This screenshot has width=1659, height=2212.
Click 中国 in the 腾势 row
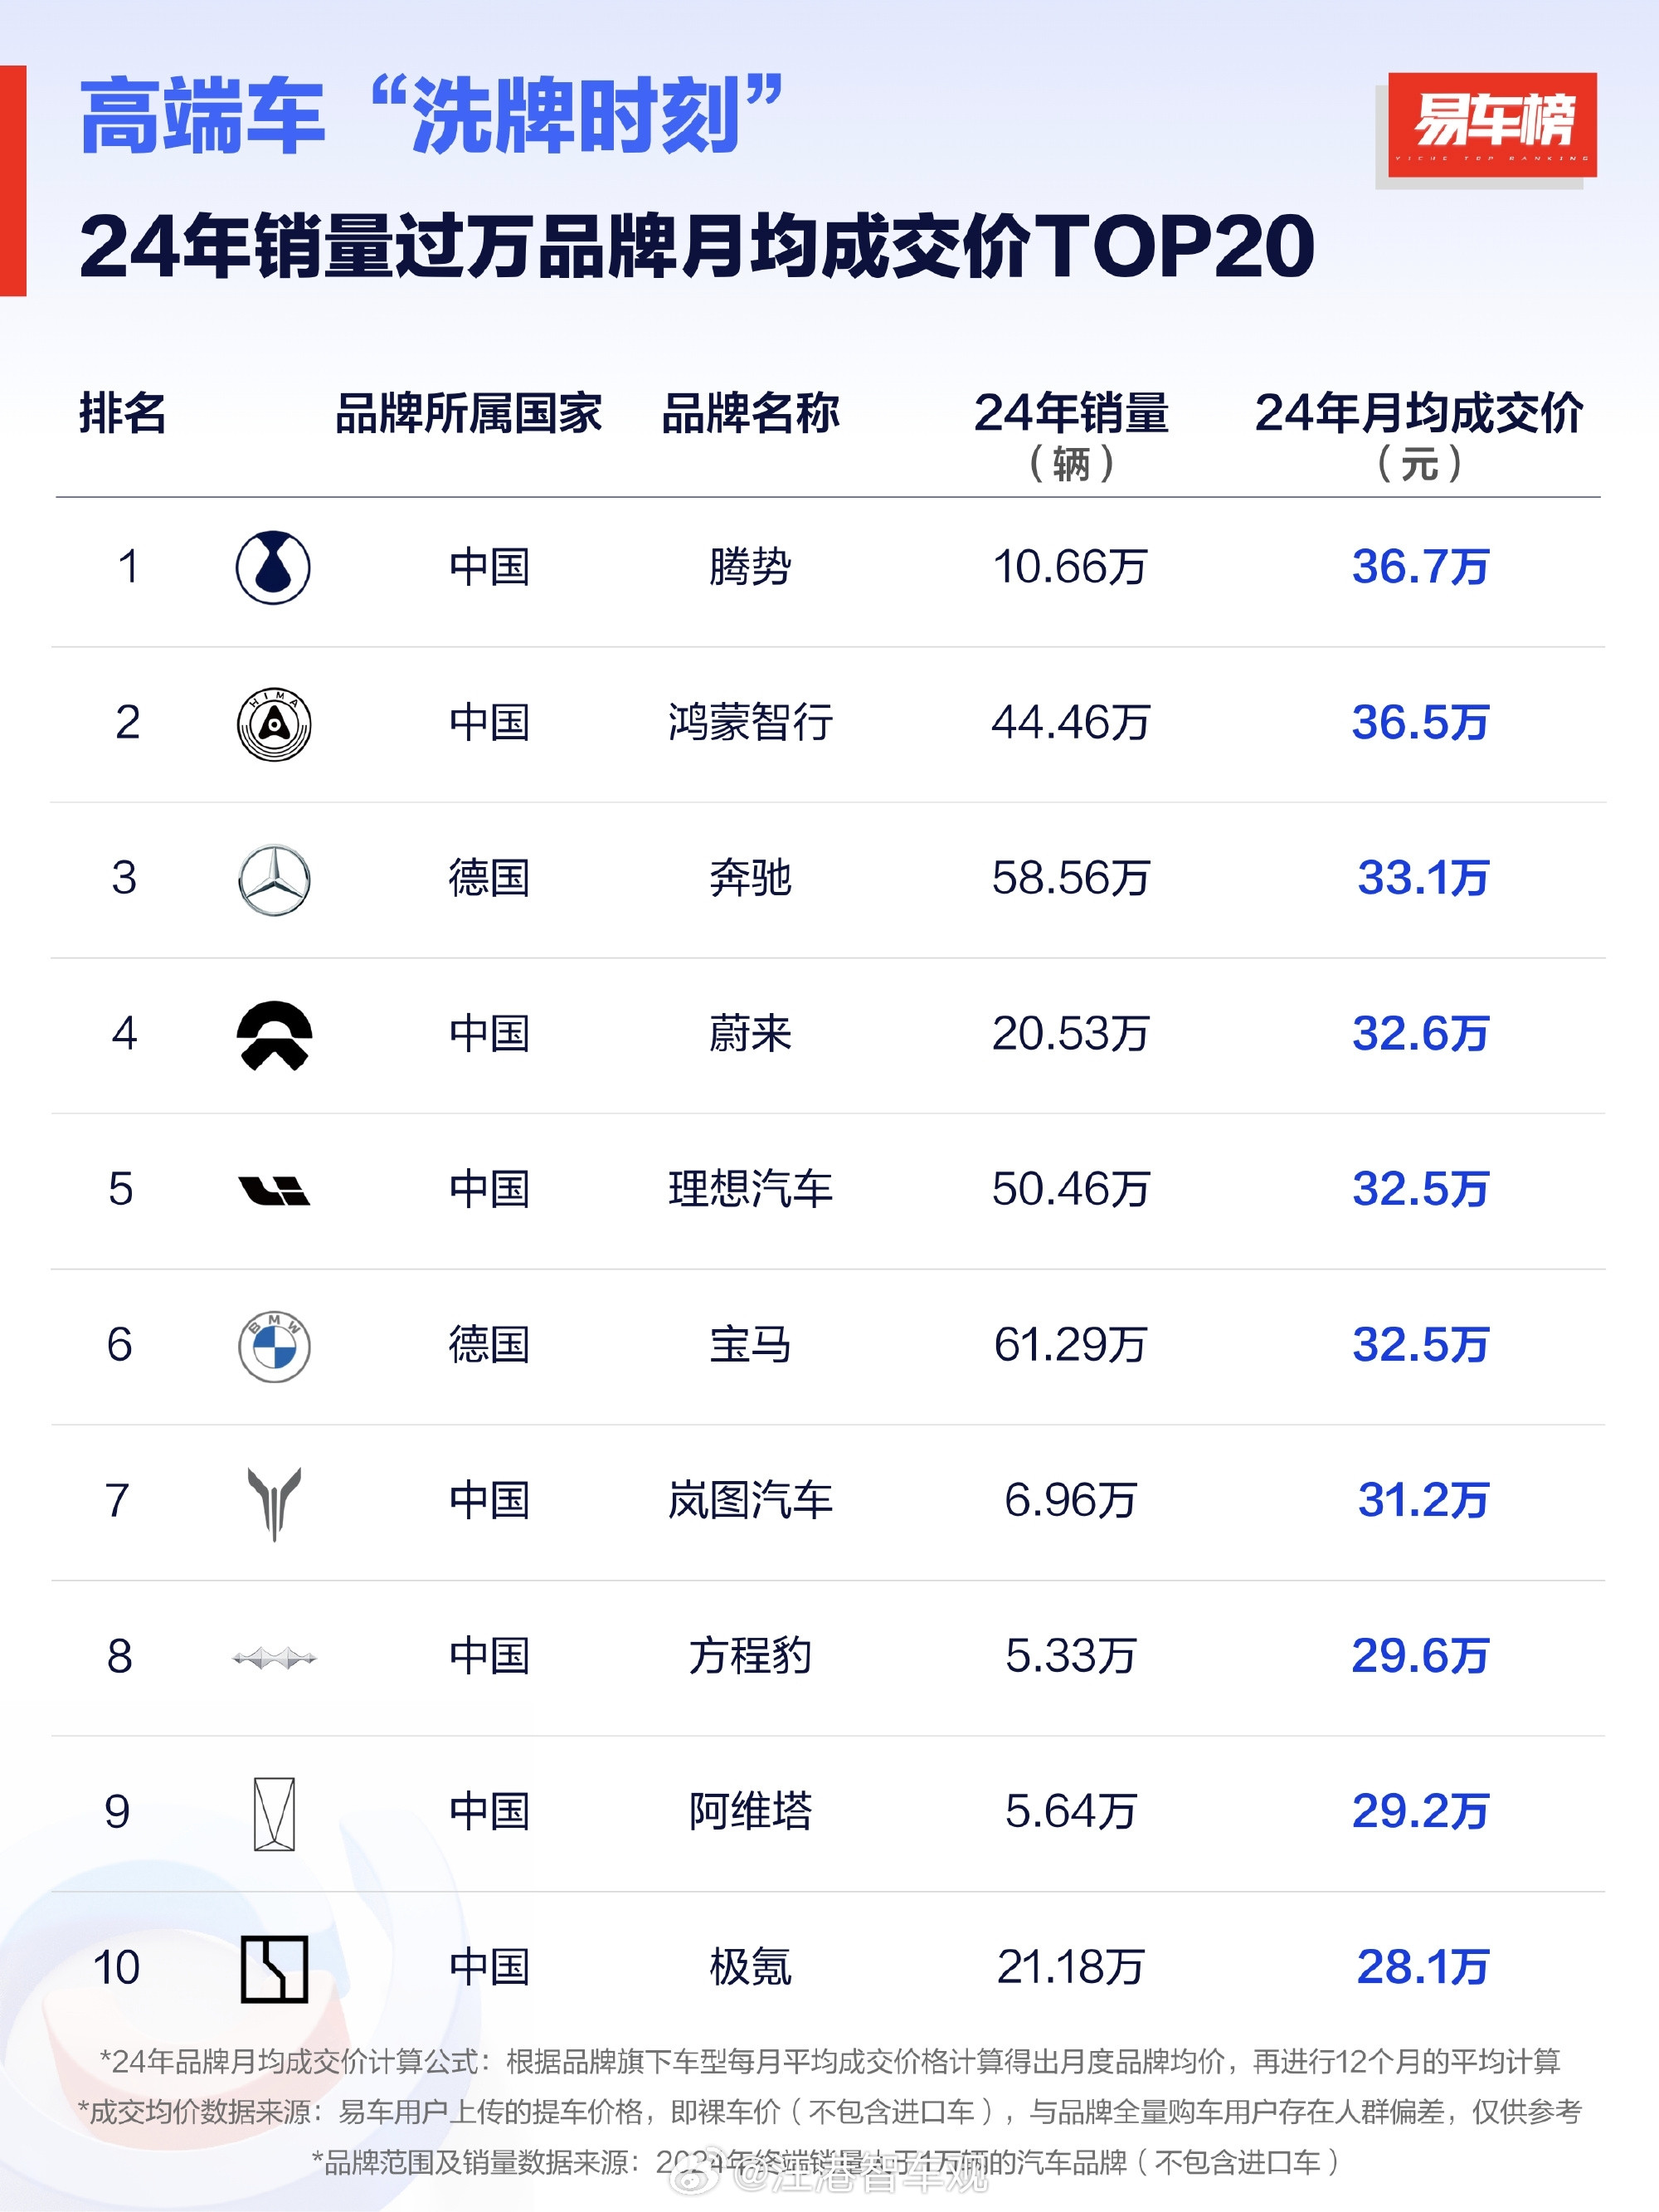pyautogui.click(x=489, y=567)
